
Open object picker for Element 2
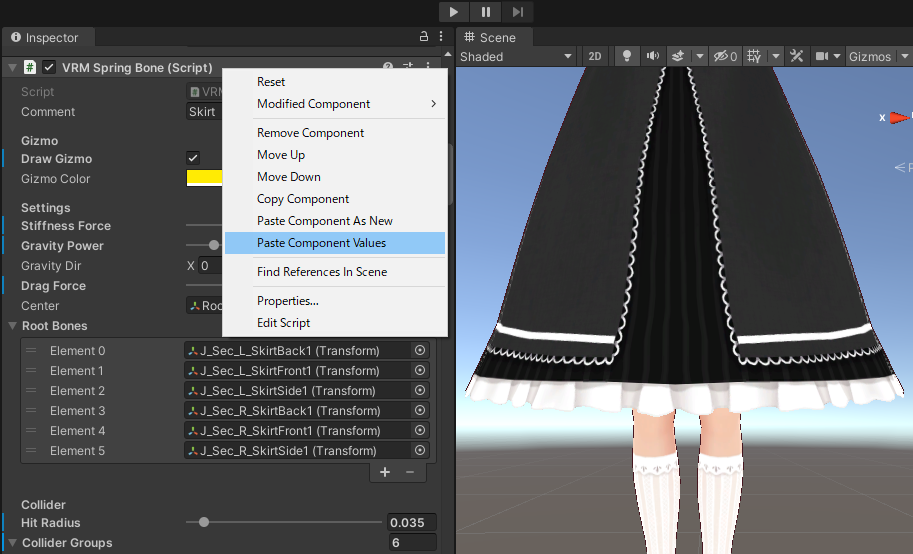click(420, 390)
